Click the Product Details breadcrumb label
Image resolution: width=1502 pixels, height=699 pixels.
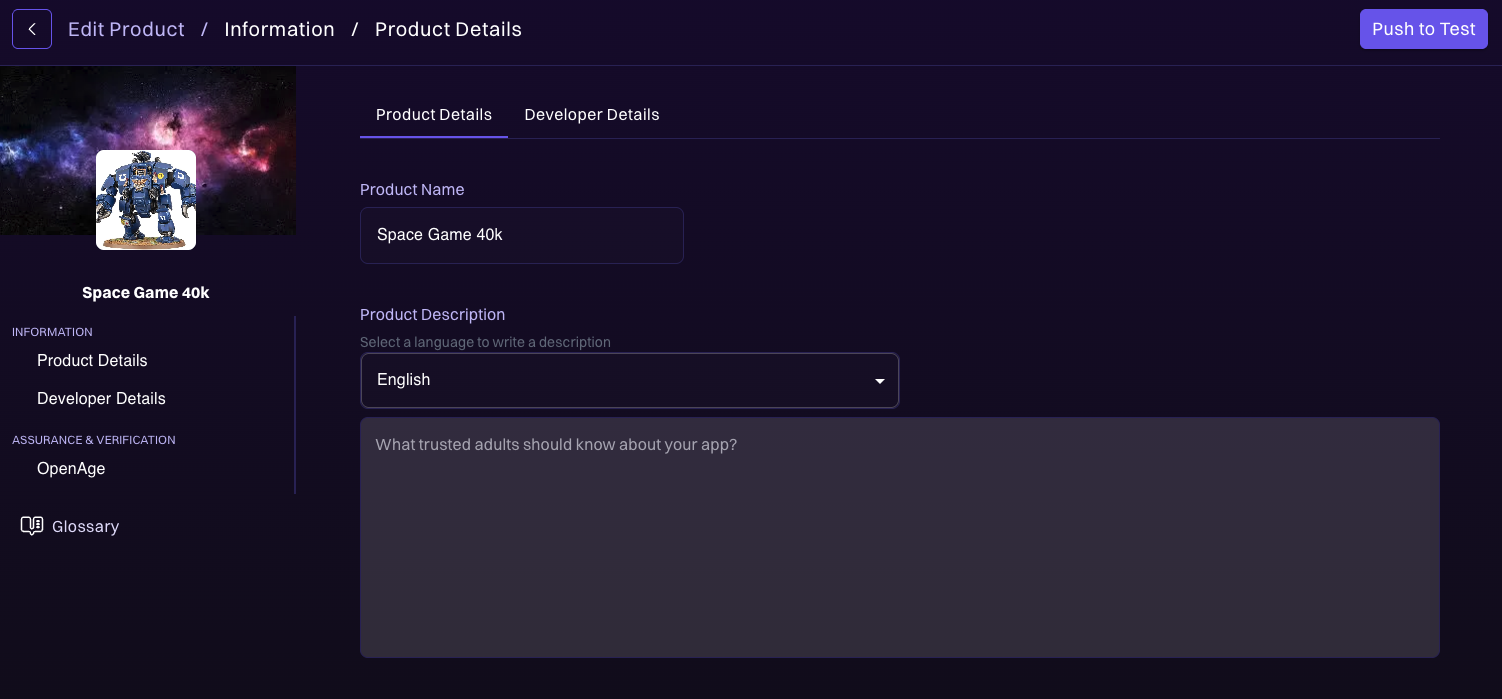(x=448, y=29)
